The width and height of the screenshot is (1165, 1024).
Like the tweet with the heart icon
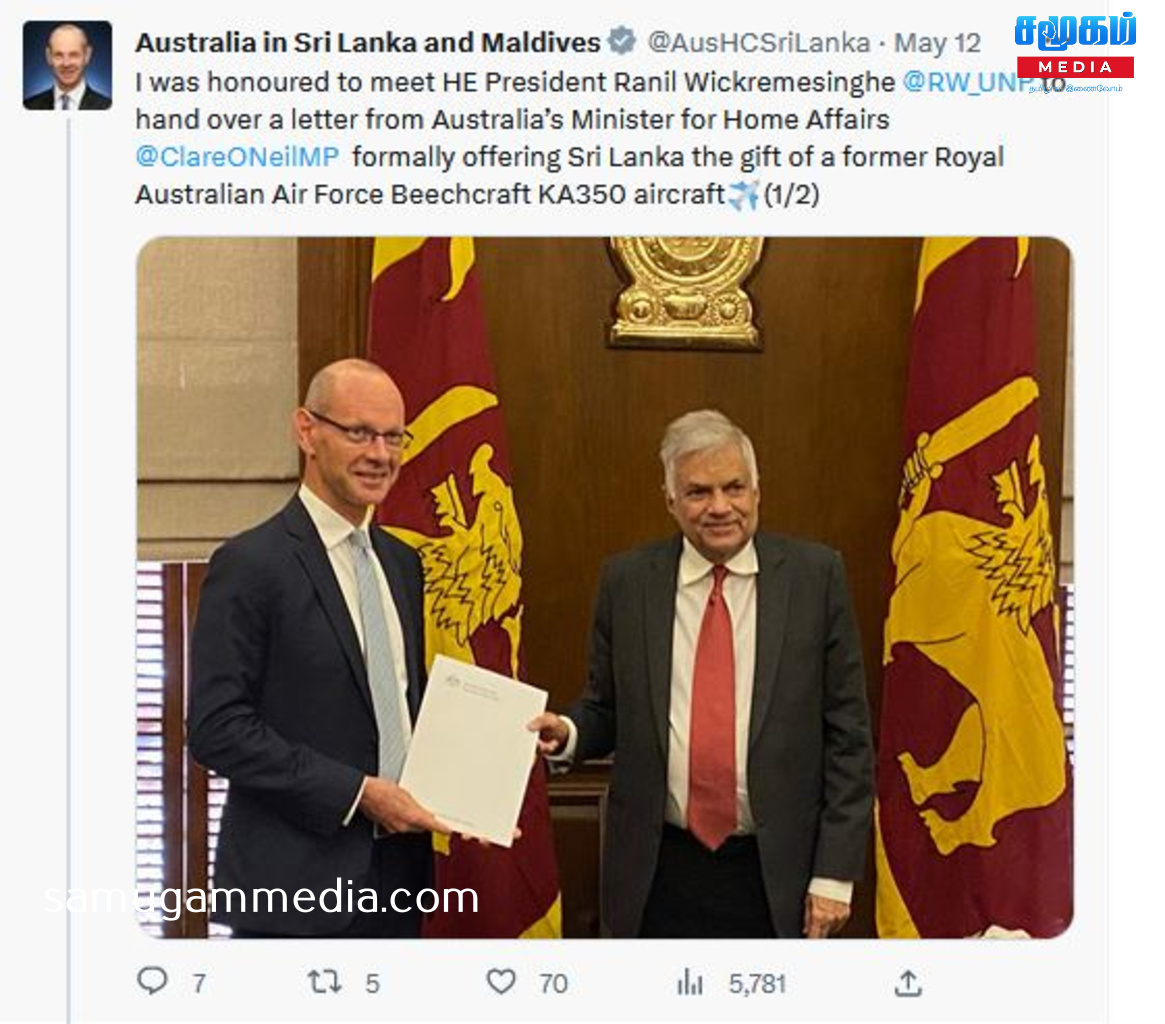tap(501, 982)
